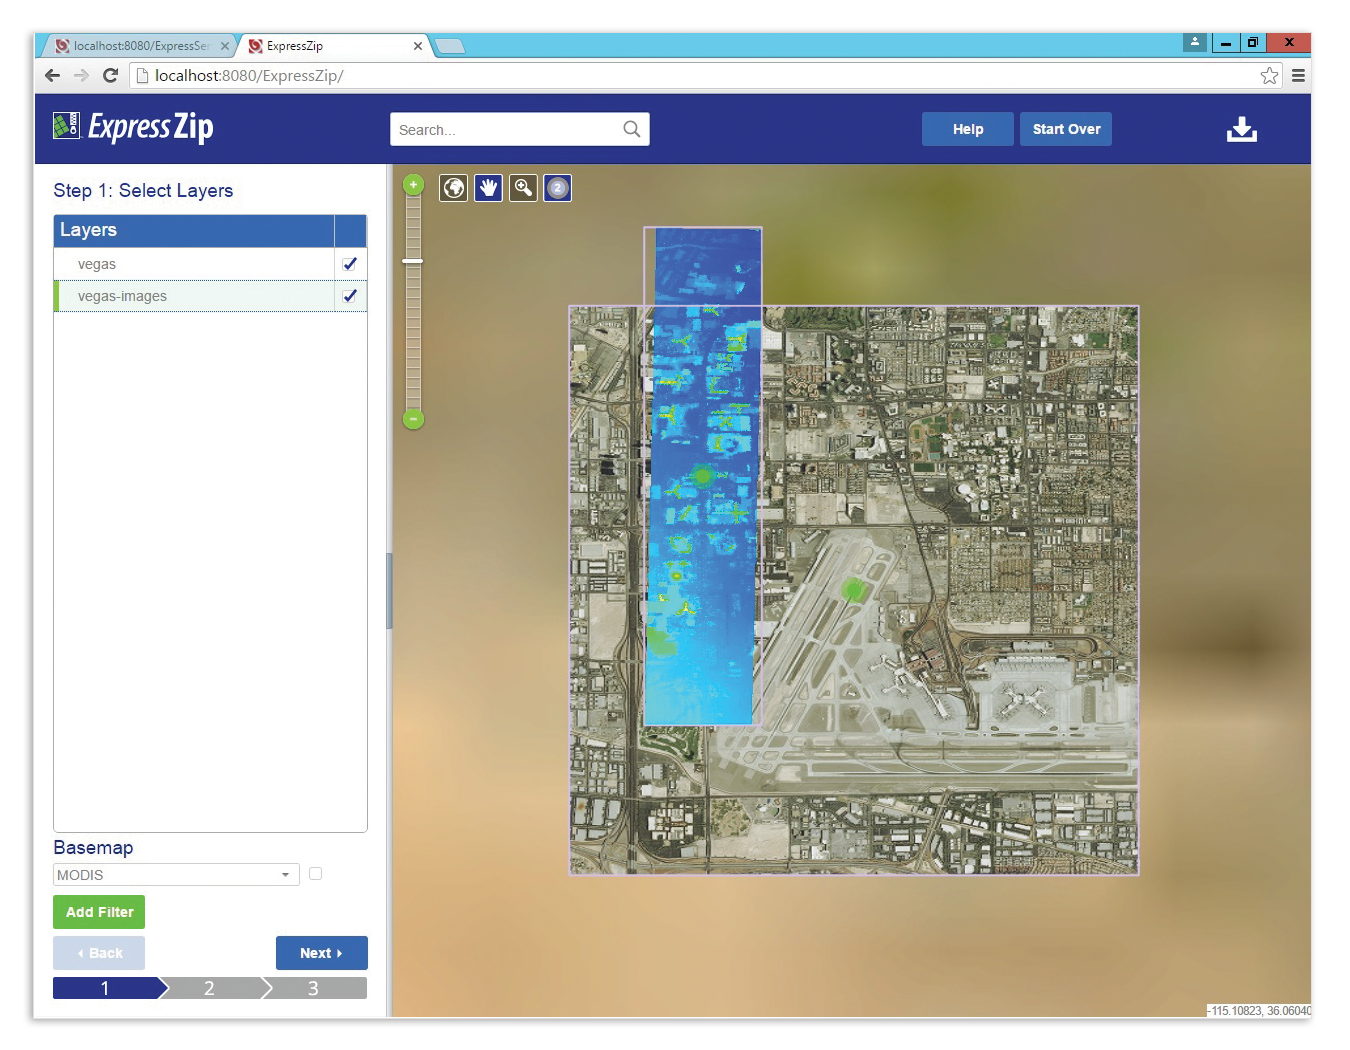Screen dimensions: 1350x1050
Task: Toggle the cluster marker tool labeled 2
Action: (x=558, y=188)
